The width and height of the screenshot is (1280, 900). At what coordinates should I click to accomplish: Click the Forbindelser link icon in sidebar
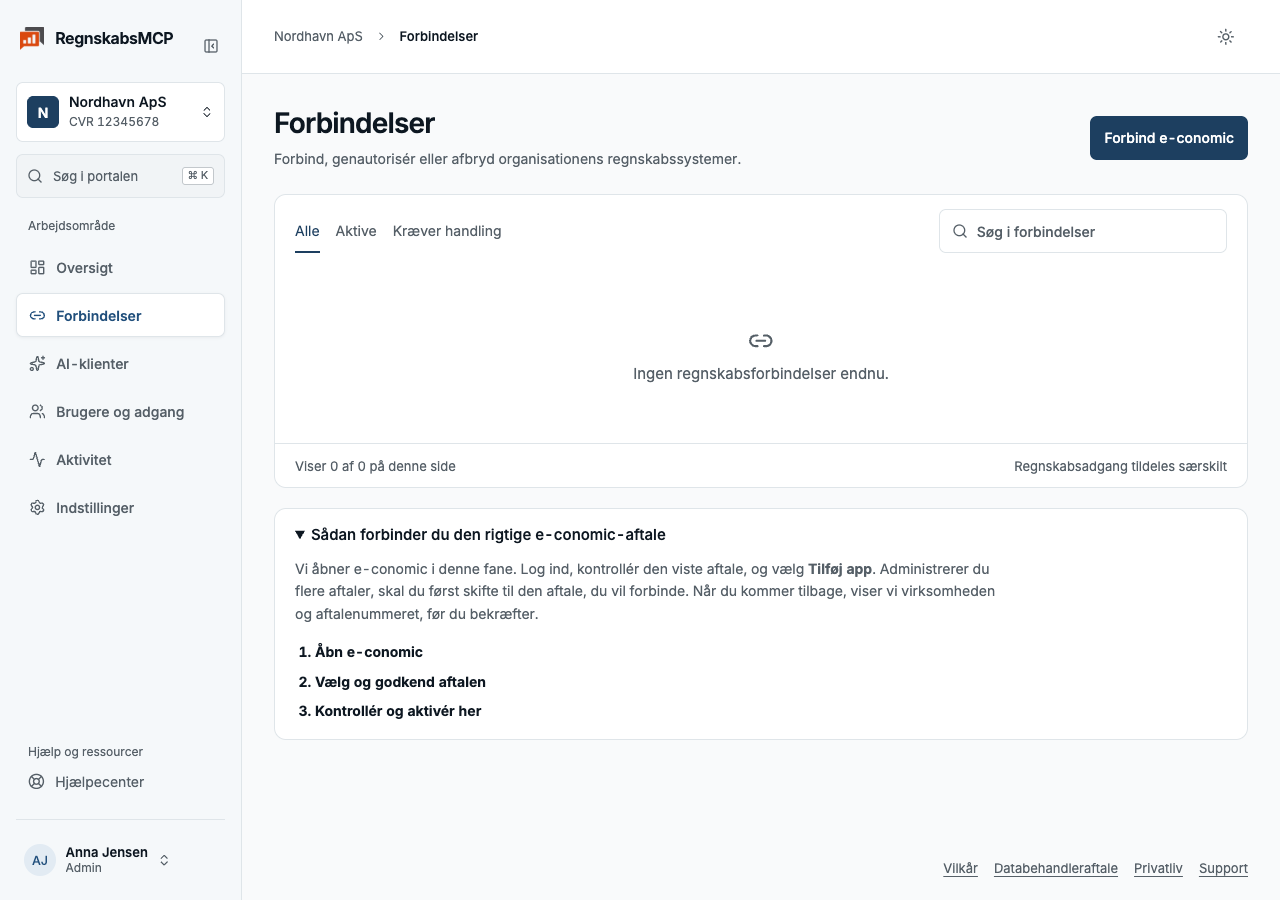pyautogui.click(x=37, y=316)
